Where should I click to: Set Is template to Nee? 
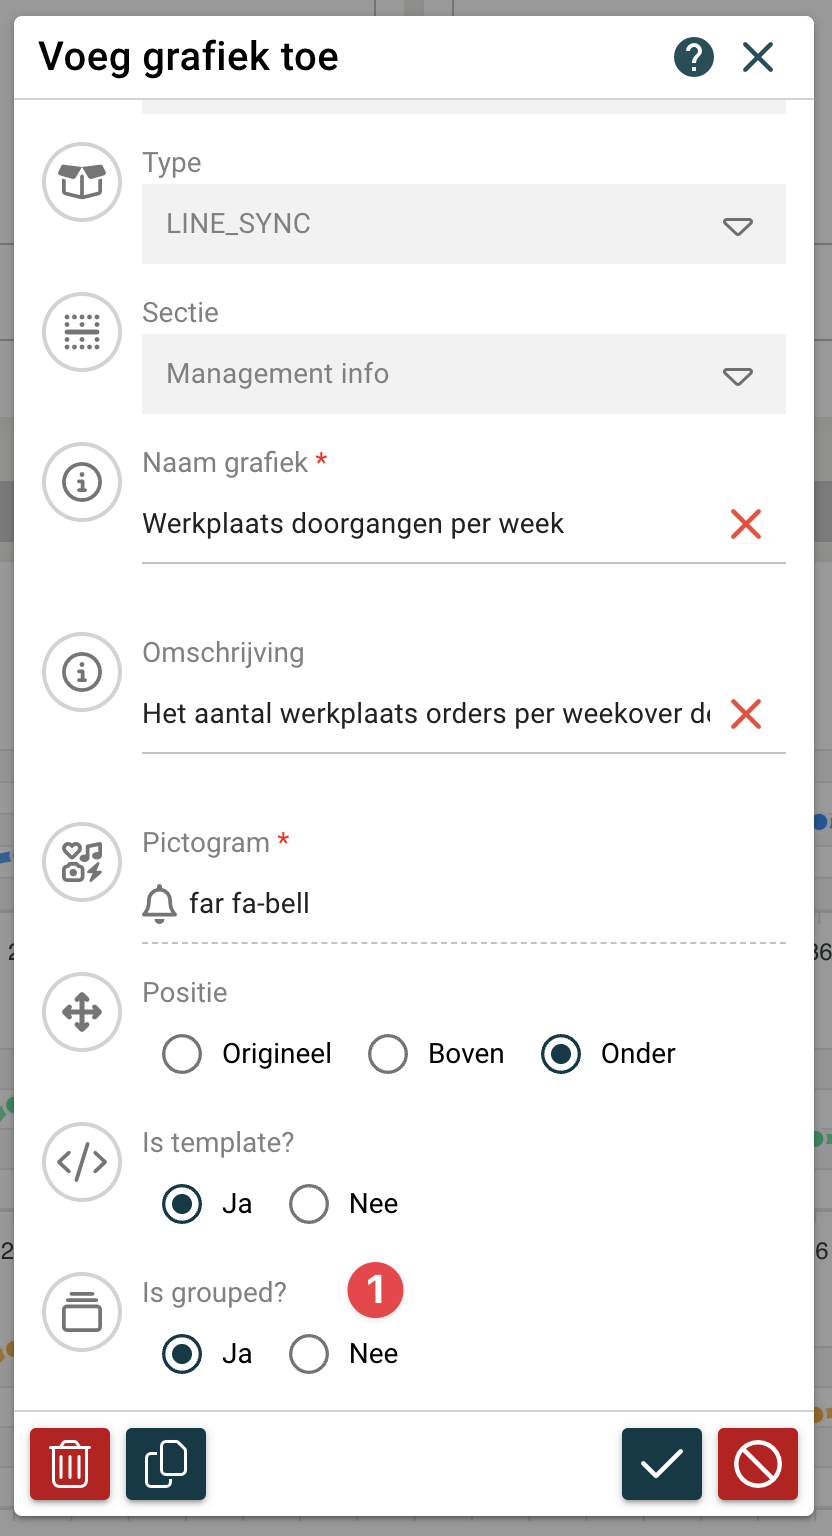[309, 1204]
